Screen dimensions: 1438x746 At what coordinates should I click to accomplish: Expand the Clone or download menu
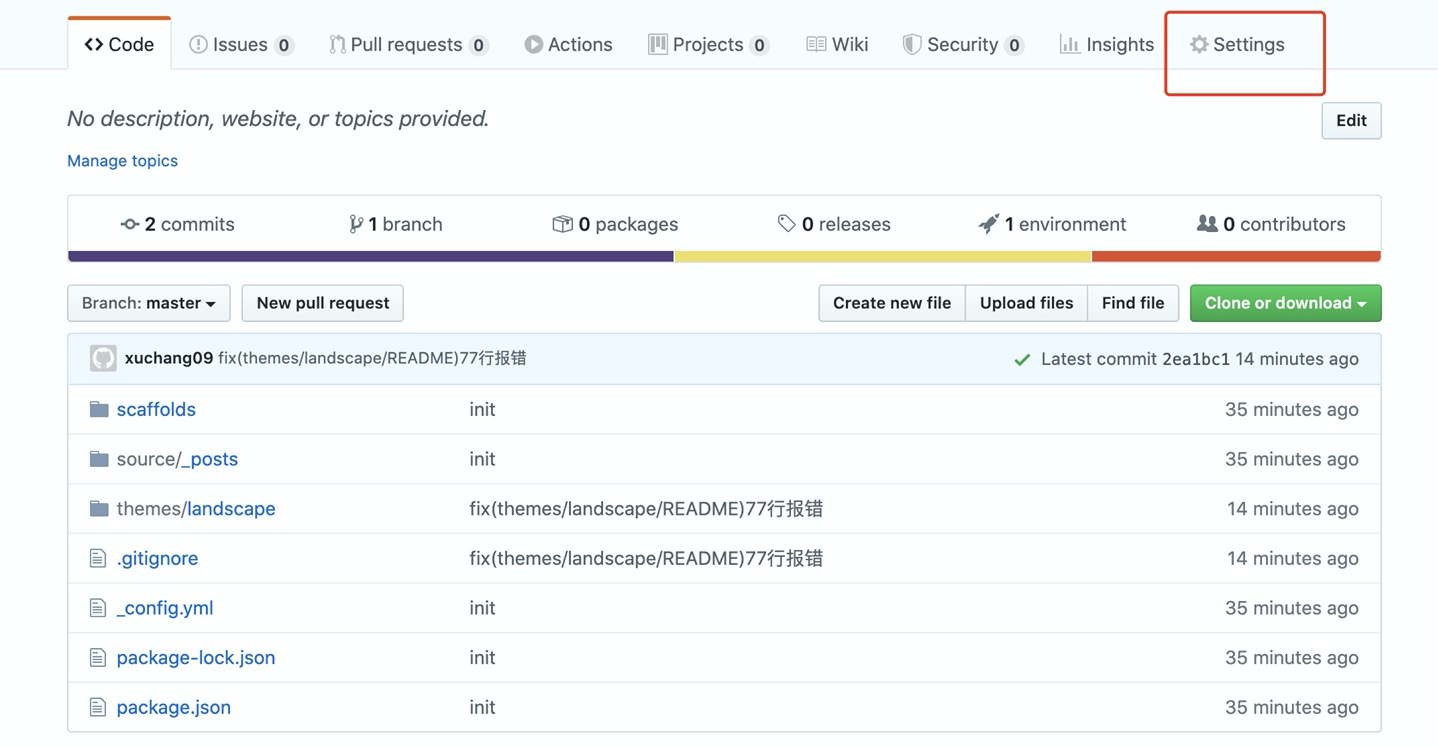(x=1285, y=303)
